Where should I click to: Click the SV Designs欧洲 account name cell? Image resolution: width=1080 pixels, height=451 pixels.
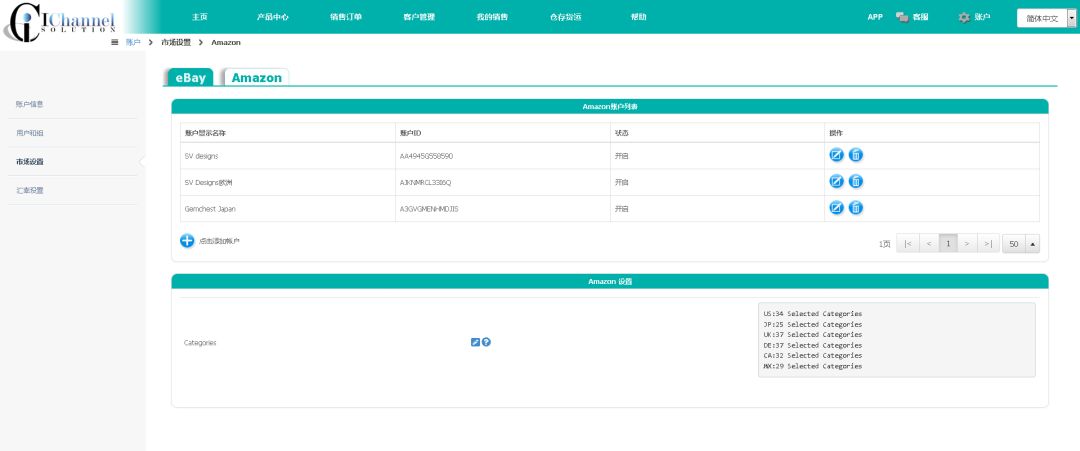point(288,182)
